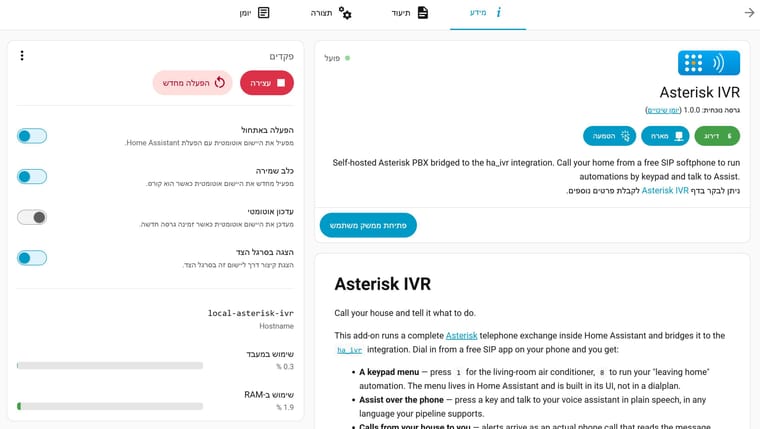Toggle הפעלה באתחול start on boot
This screenshot has height=429, width=760.
[32, 136]
